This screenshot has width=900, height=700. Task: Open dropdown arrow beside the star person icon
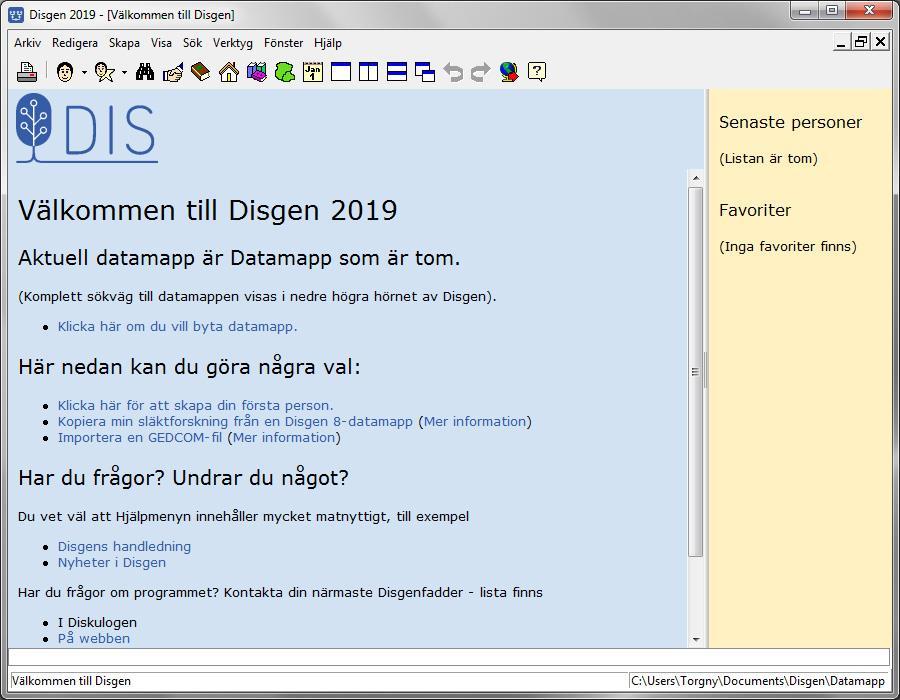coord(124,72)
